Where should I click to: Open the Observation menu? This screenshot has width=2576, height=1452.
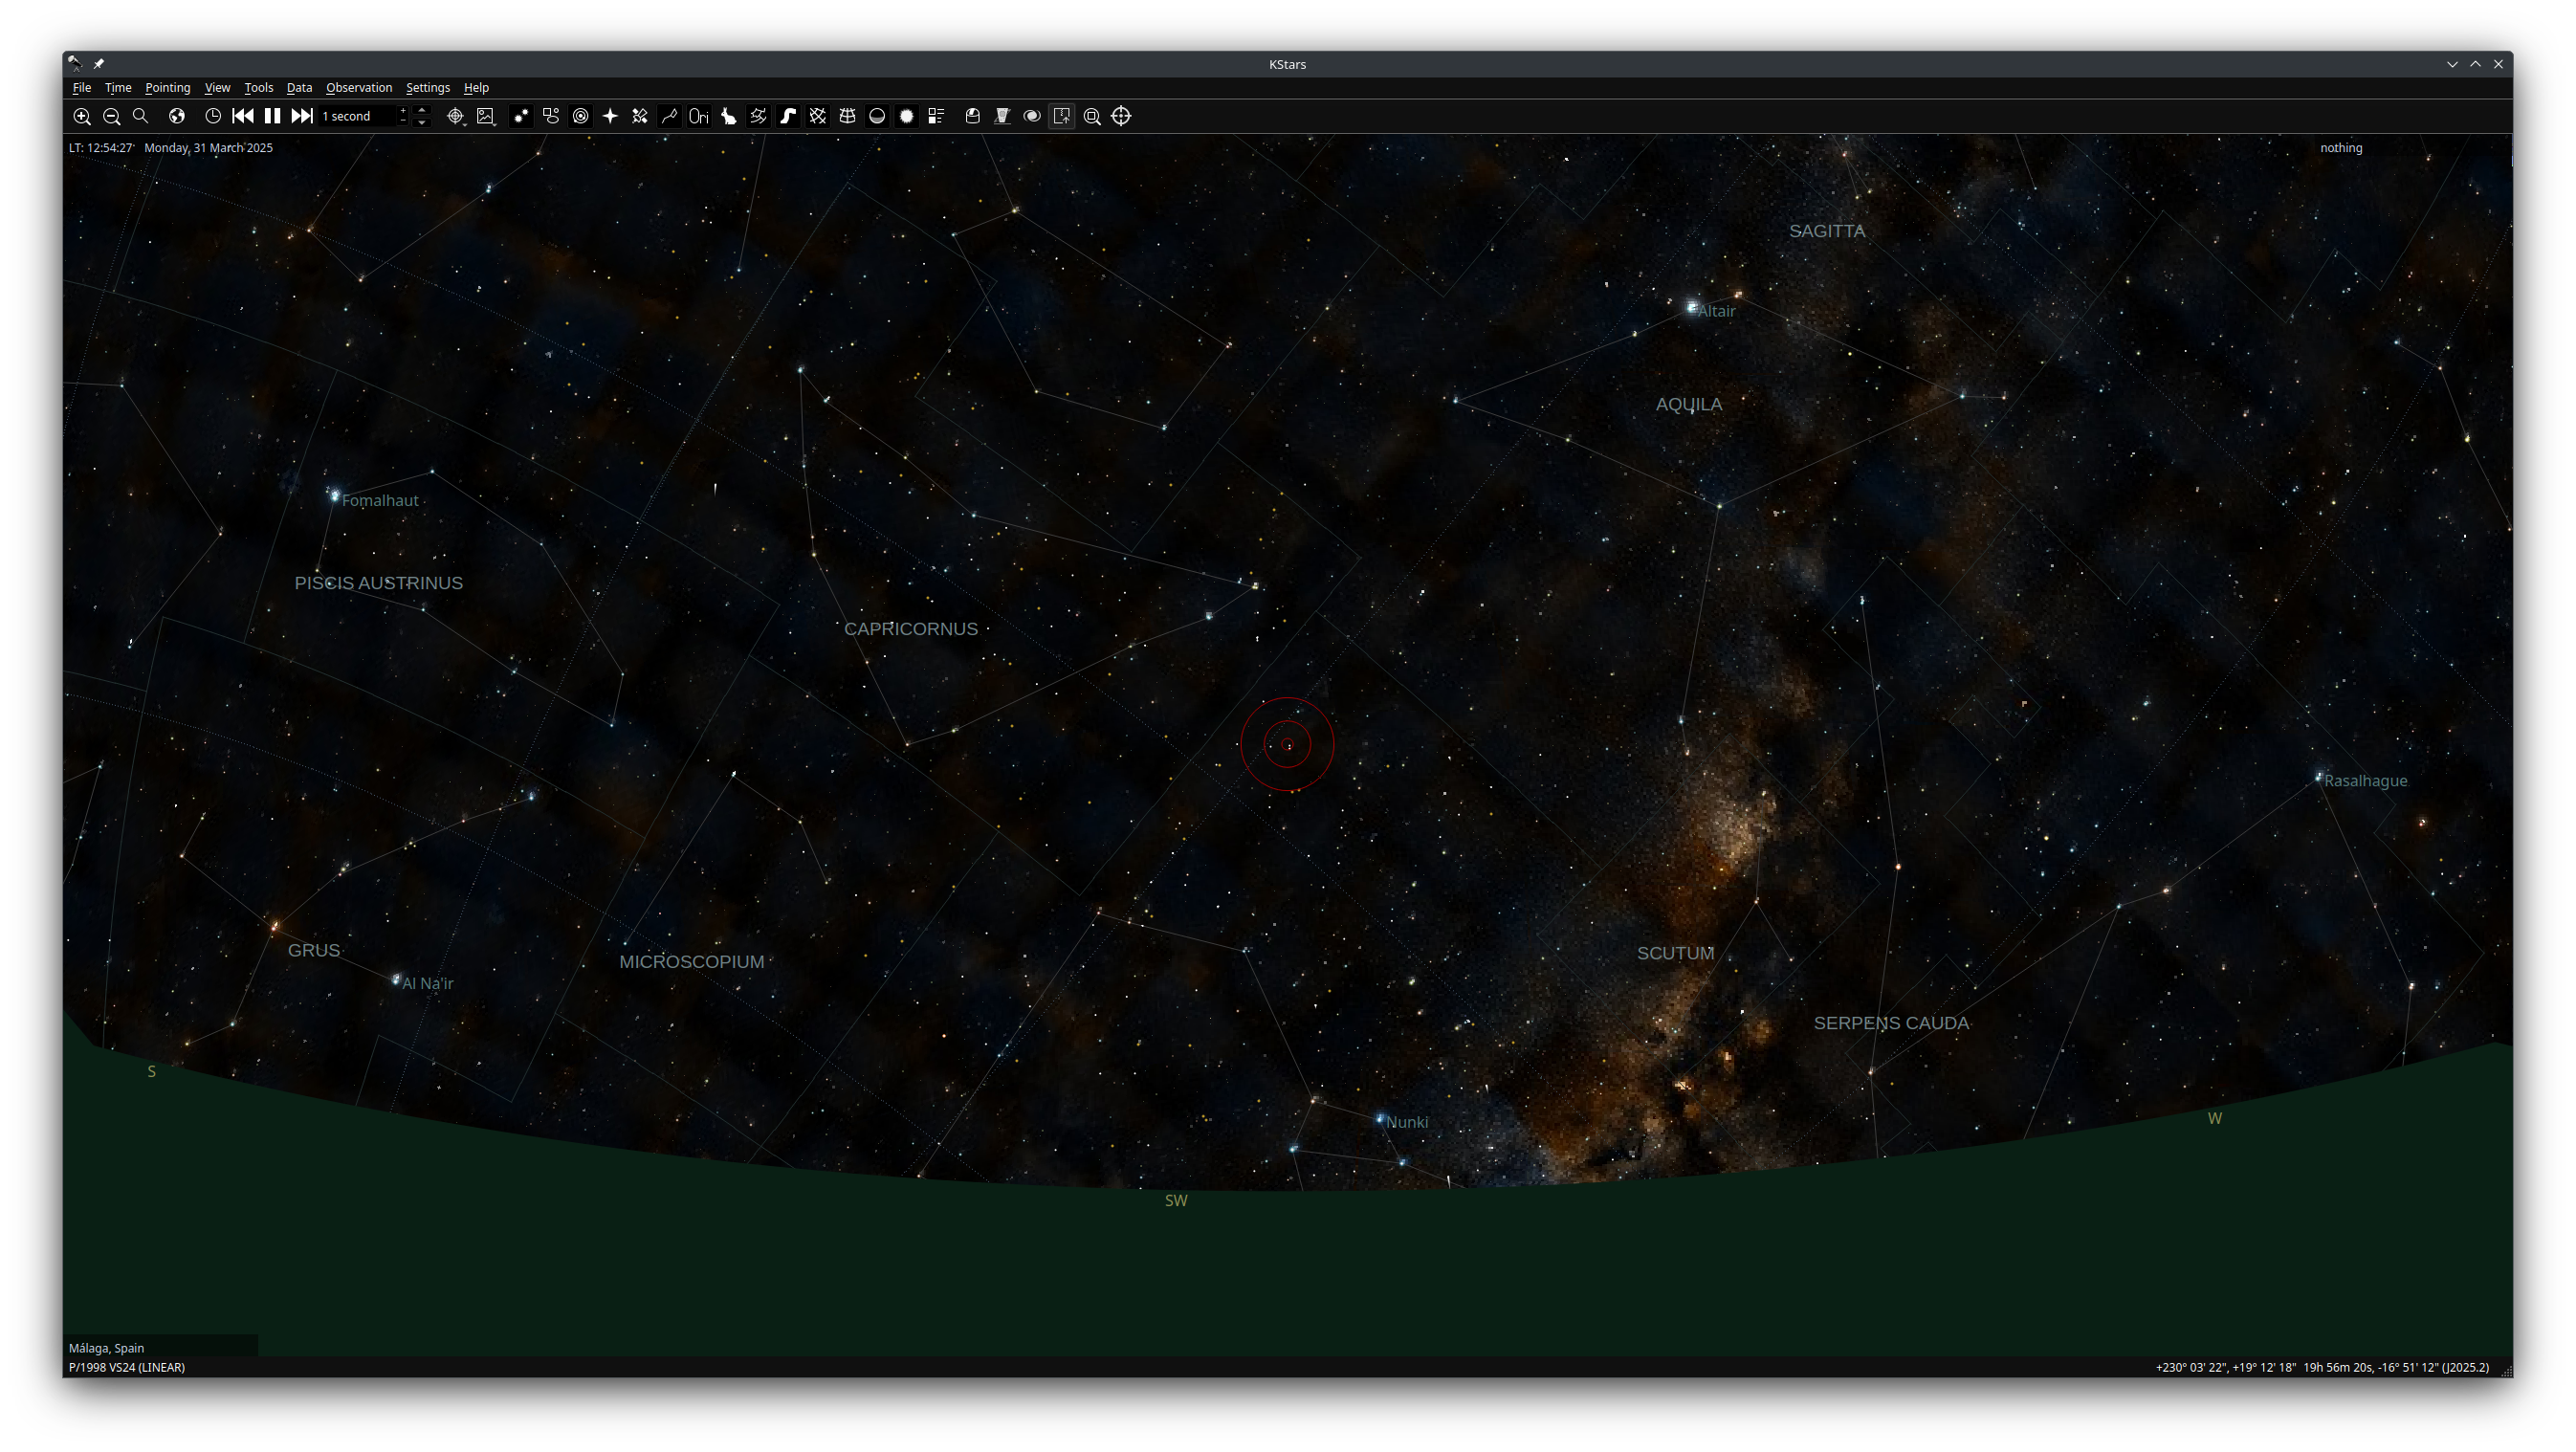coord(358,88)
